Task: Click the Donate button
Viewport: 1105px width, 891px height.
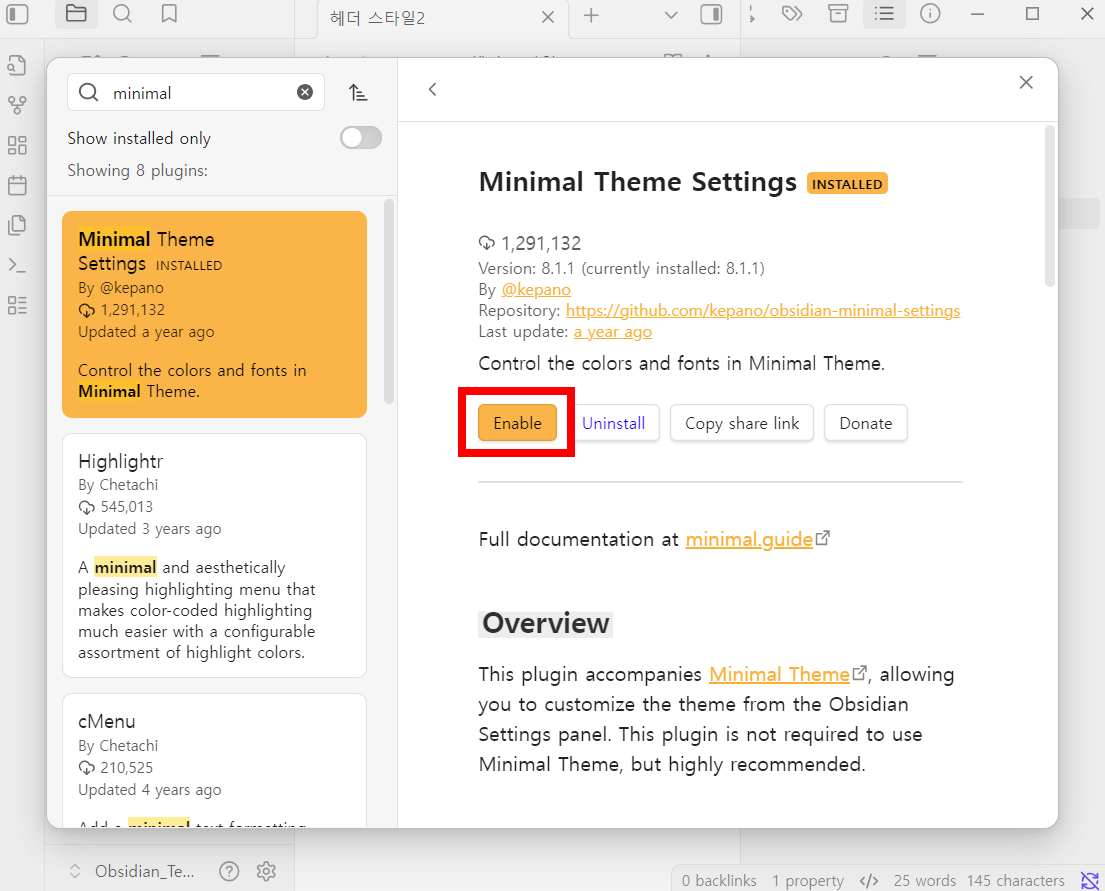Action: click(865, 423)
